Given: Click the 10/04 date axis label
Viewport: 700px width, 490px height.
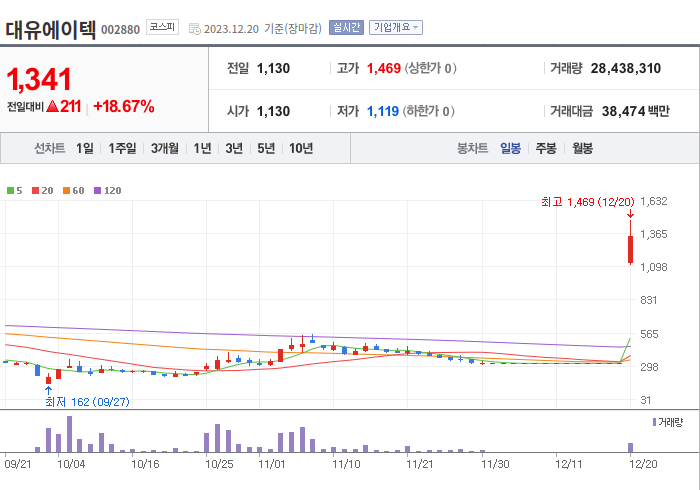Looking at the screenshot, I should 71,464.
